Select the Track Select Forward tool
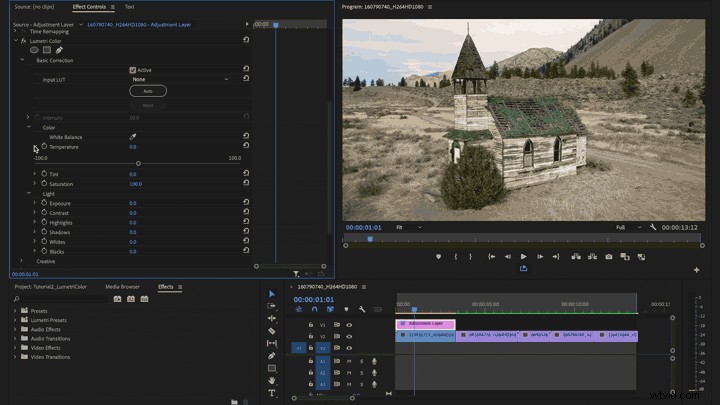 click(x=272, y=306)
